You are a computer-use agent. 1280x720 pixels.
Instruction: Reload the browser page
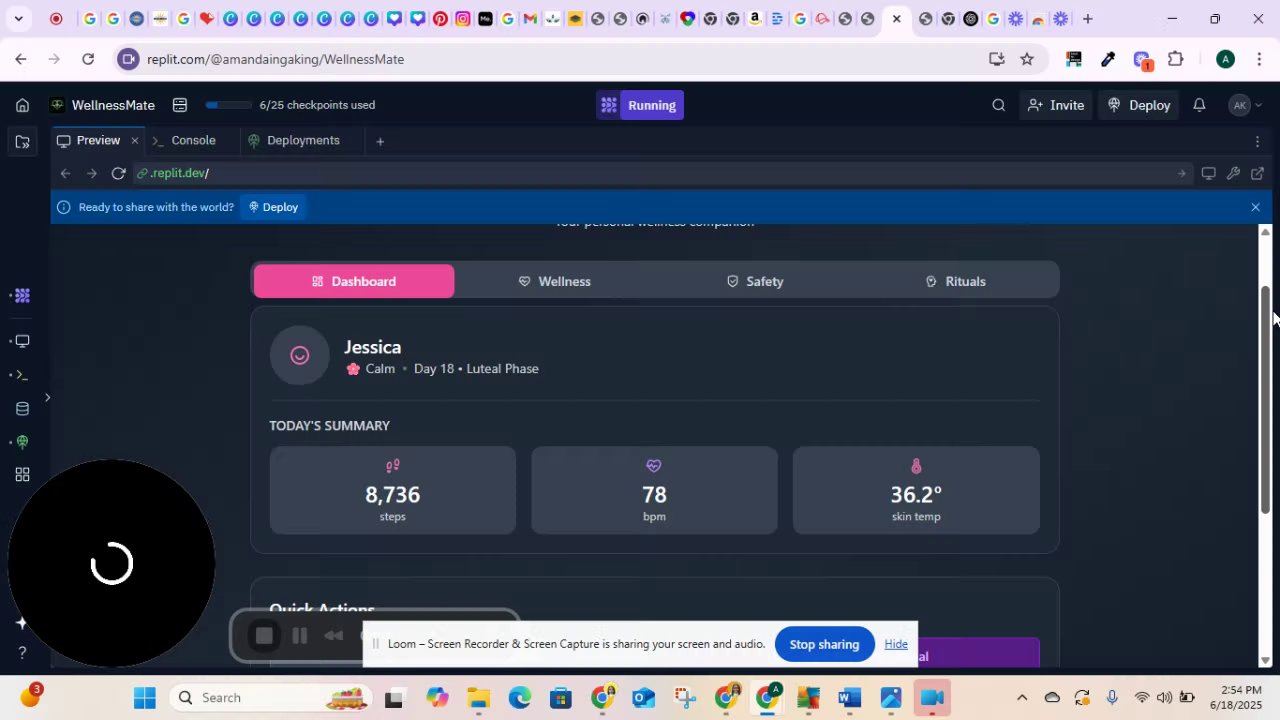point(88,59)
